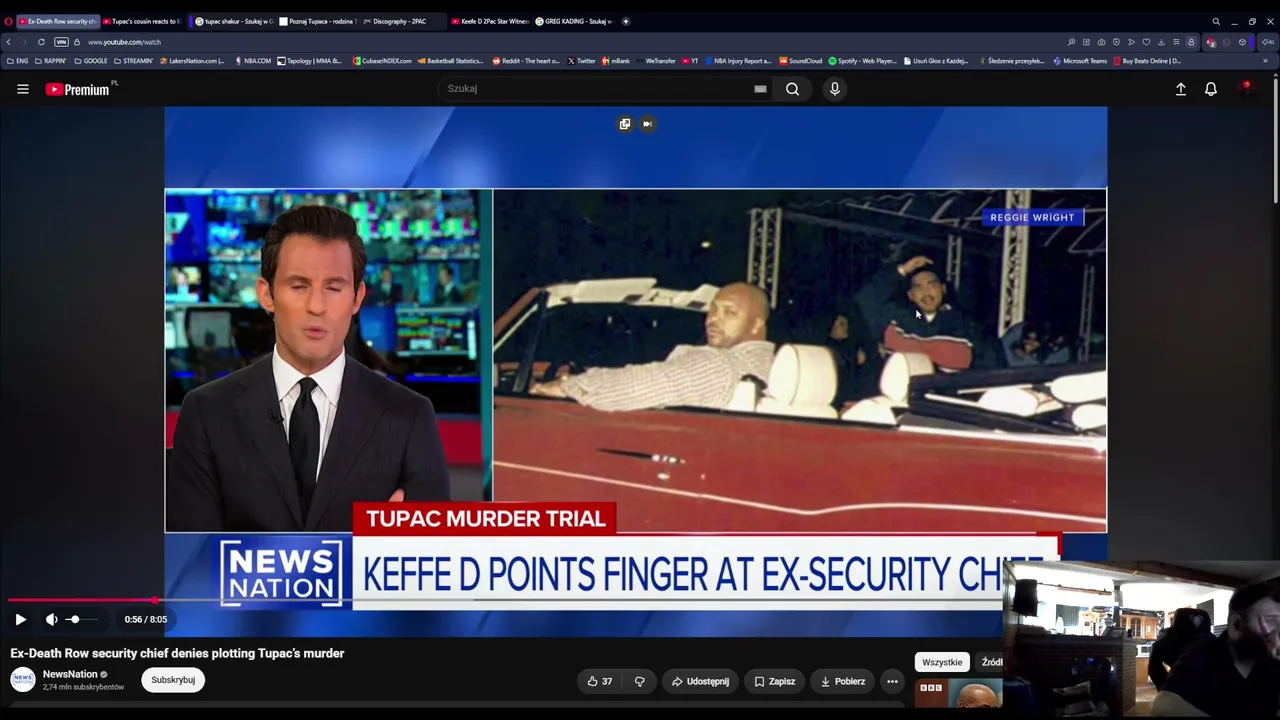Image resolution: width=1280 pixels, height=720 pixels.
Task: Select the Wszystkie filter chip
Action: tap(942, 662)
